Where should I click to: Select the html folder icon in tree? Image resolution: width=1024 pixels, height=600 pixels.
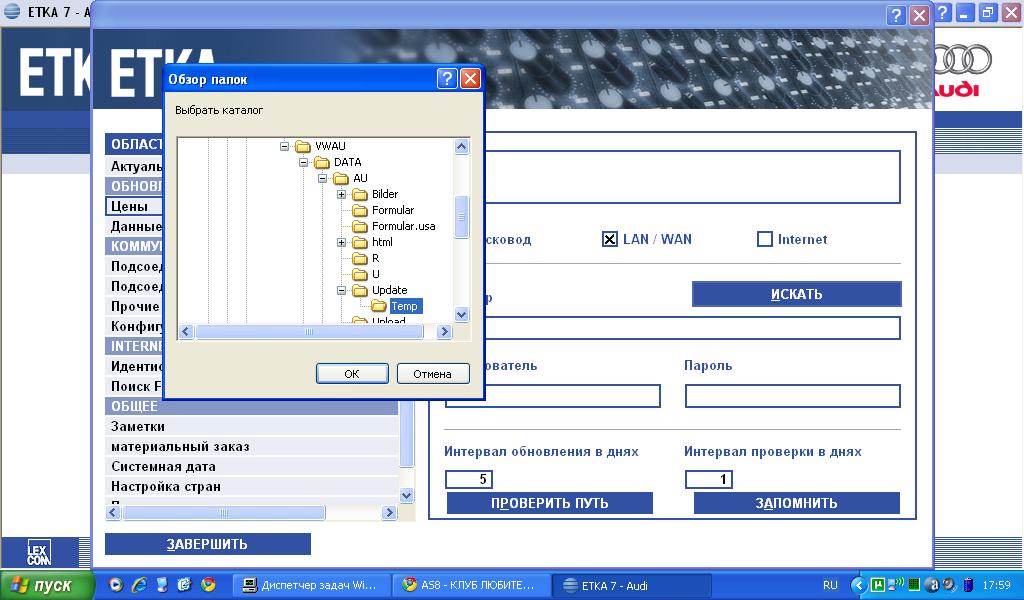tap(361, 242)
